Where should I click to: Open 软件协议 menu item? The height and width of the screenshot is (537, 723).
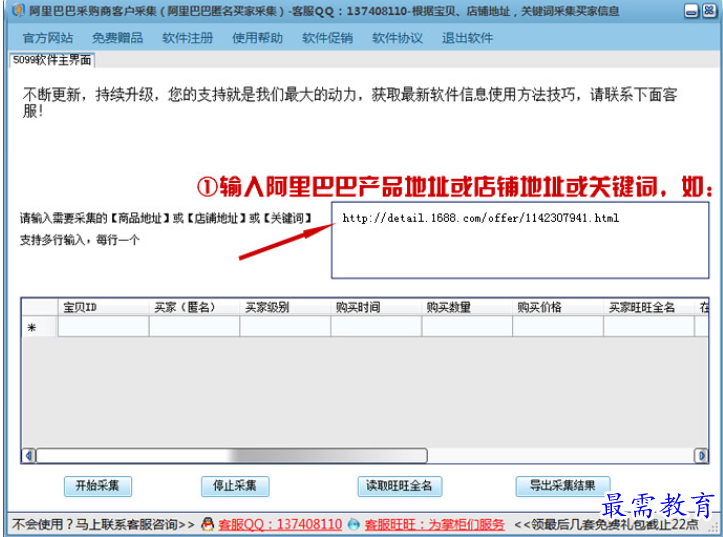pos(397,38)
